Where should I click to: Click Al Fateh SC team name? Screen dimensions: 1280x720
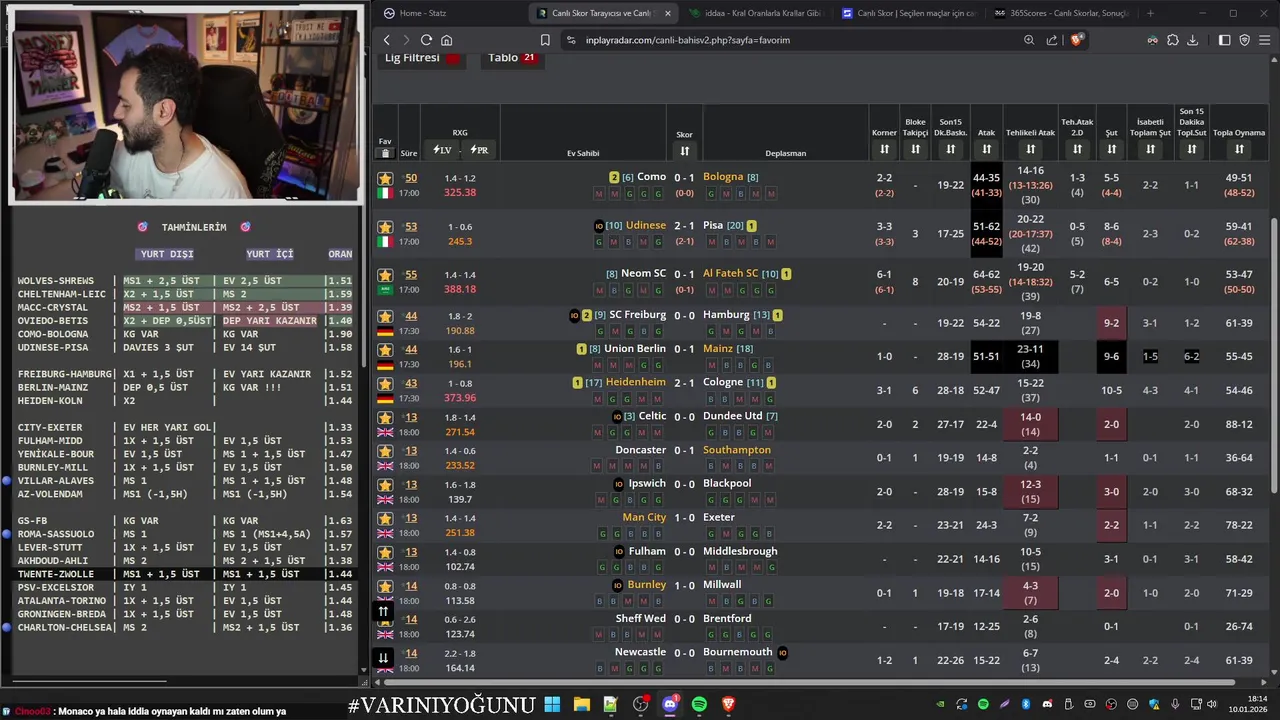point(730,273)
